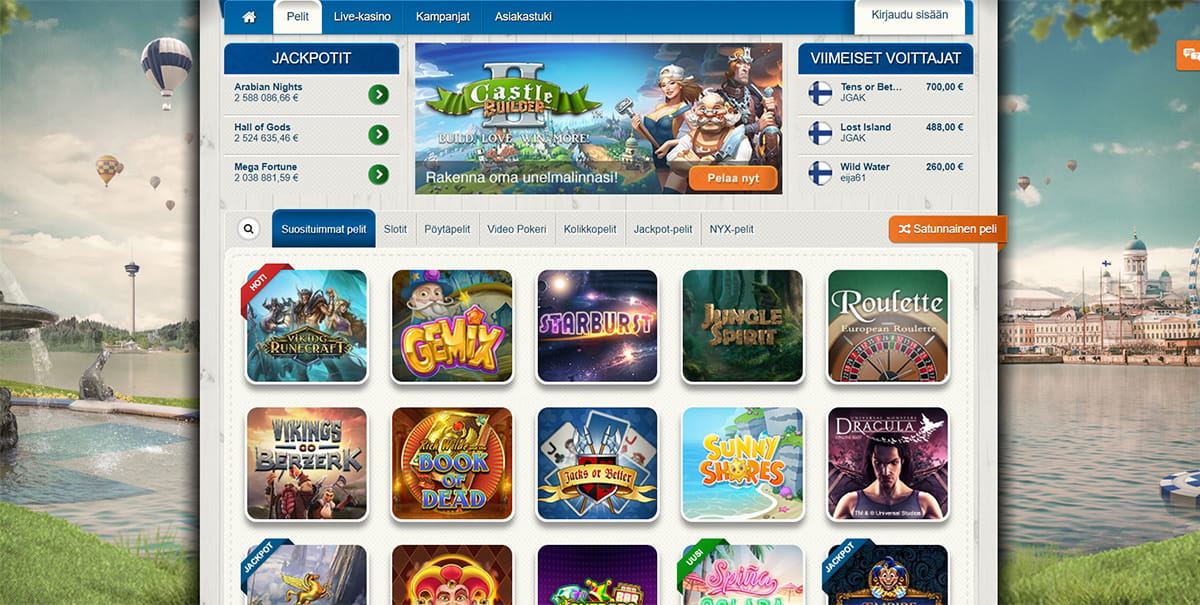
Task: Play Arabian Nights jackpot green arrow
Action: pos(378,94)
